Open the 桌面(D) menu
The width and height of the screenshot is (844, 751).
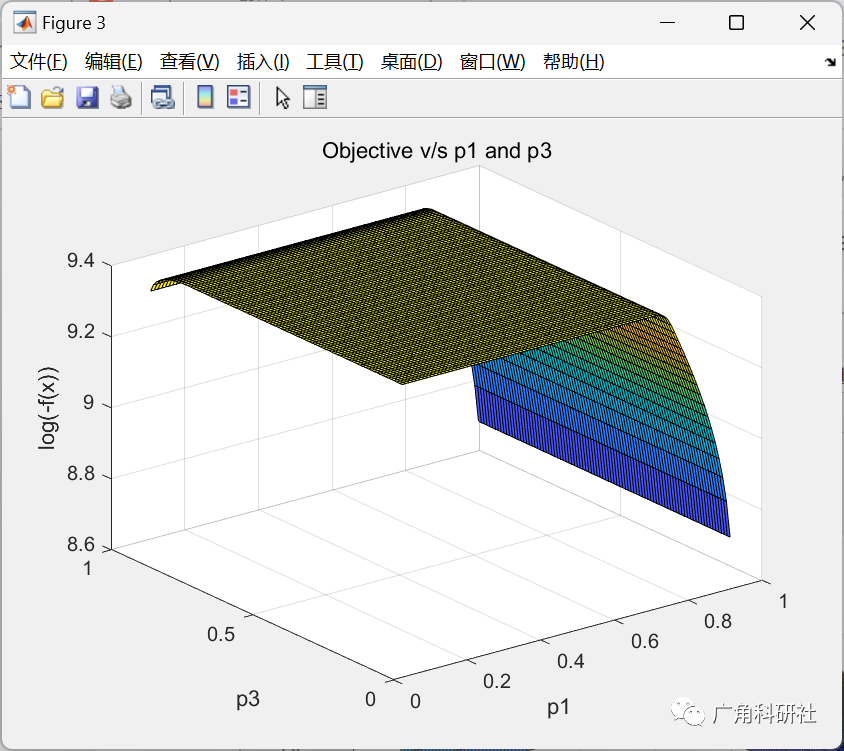pyautogui.click(x=412, y=61)
